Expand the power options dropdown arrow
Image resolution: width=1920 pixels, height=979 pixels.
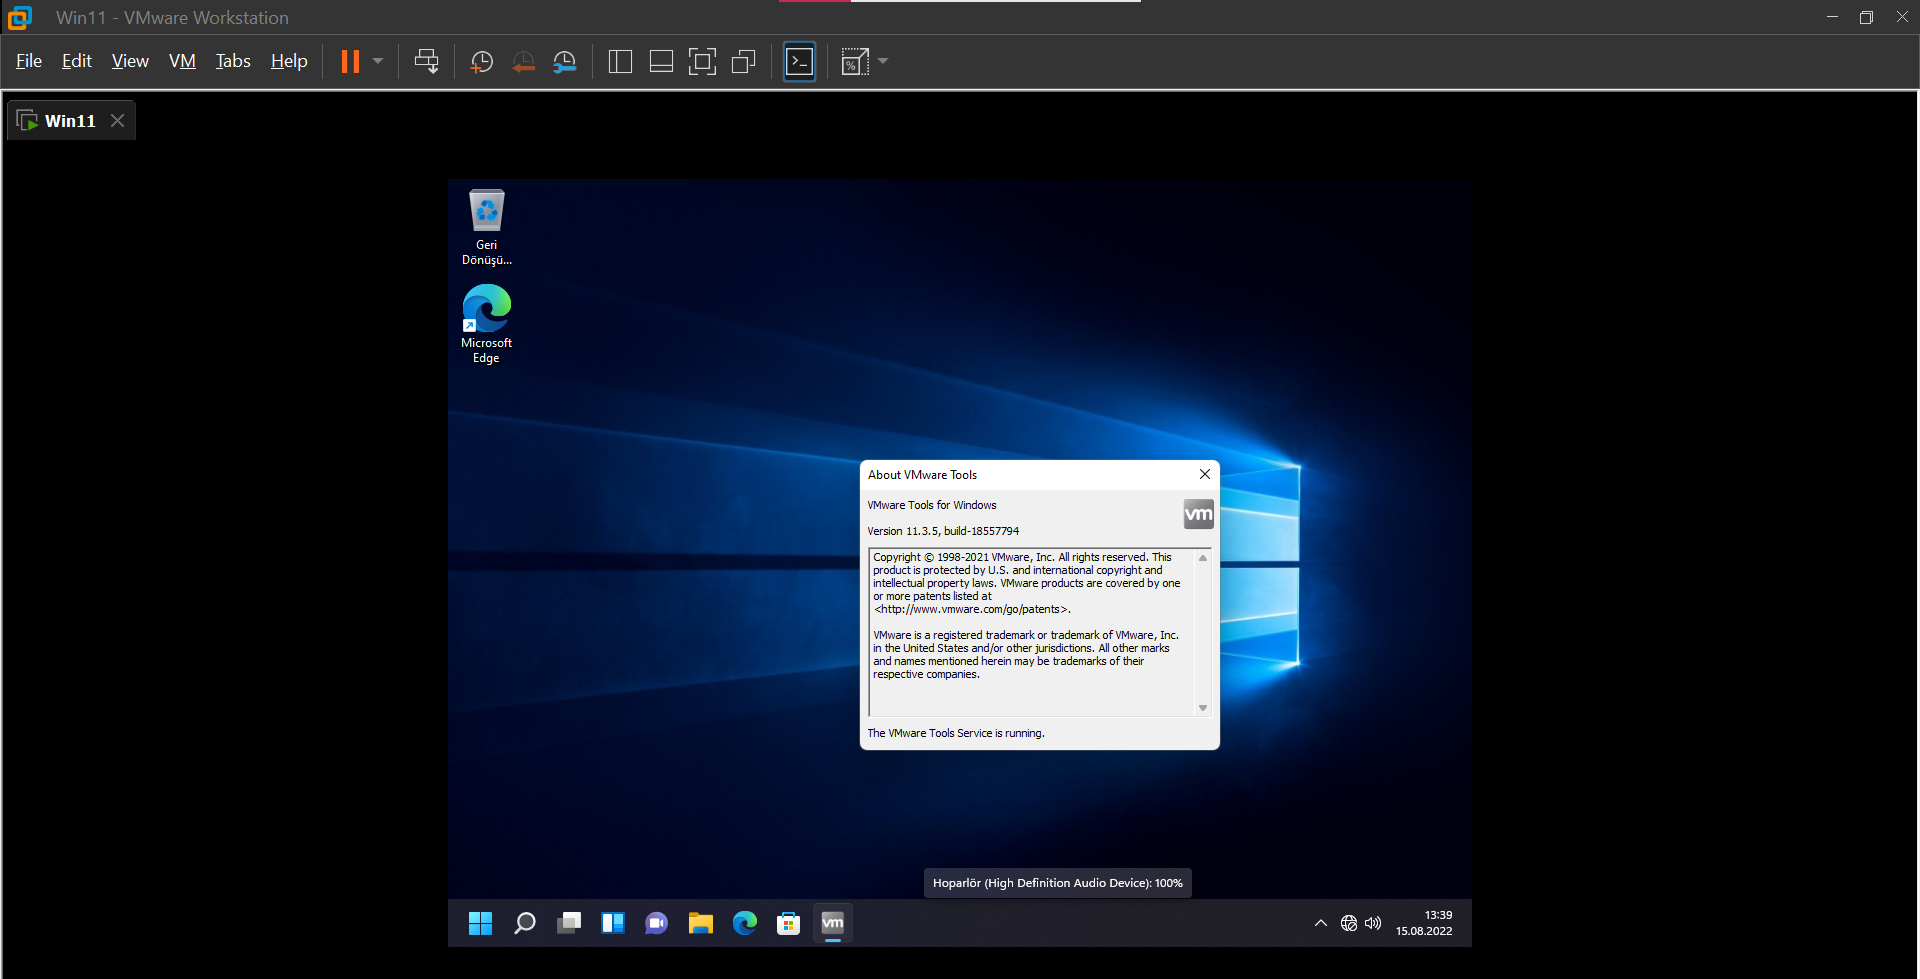tap(378, 62)
